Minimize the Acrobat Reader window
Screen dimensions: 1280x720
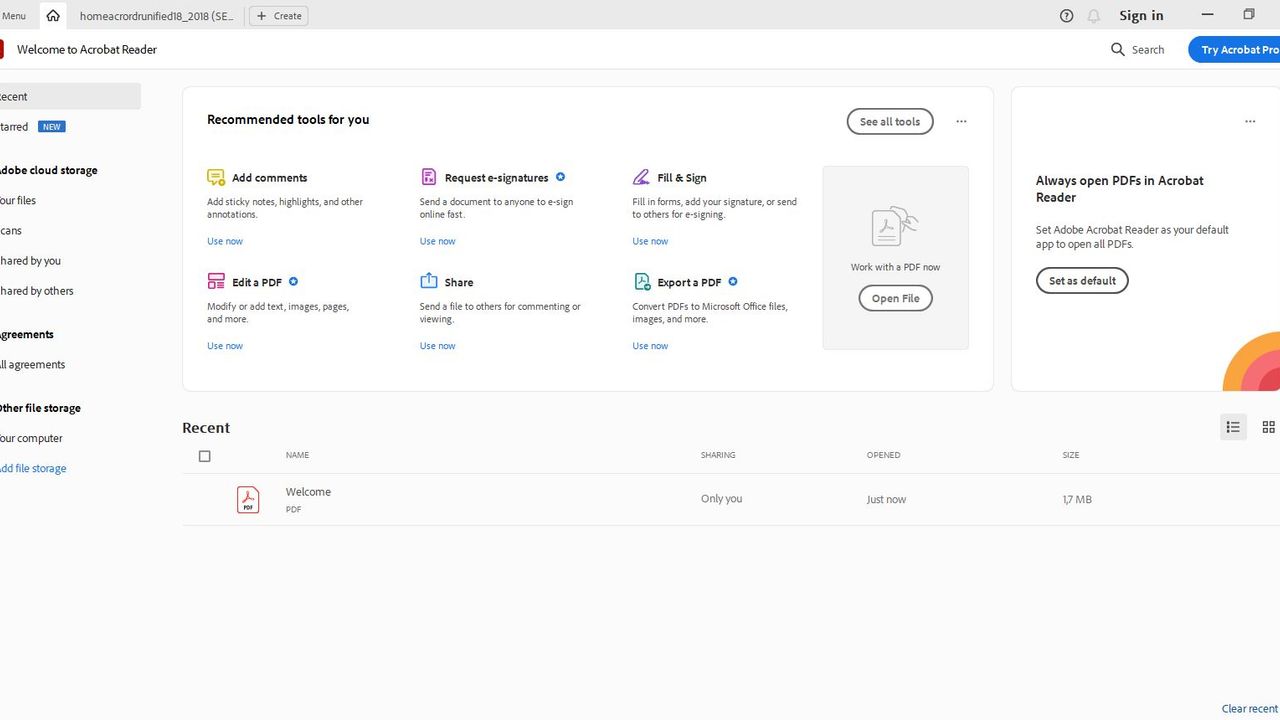(1207, 14)
